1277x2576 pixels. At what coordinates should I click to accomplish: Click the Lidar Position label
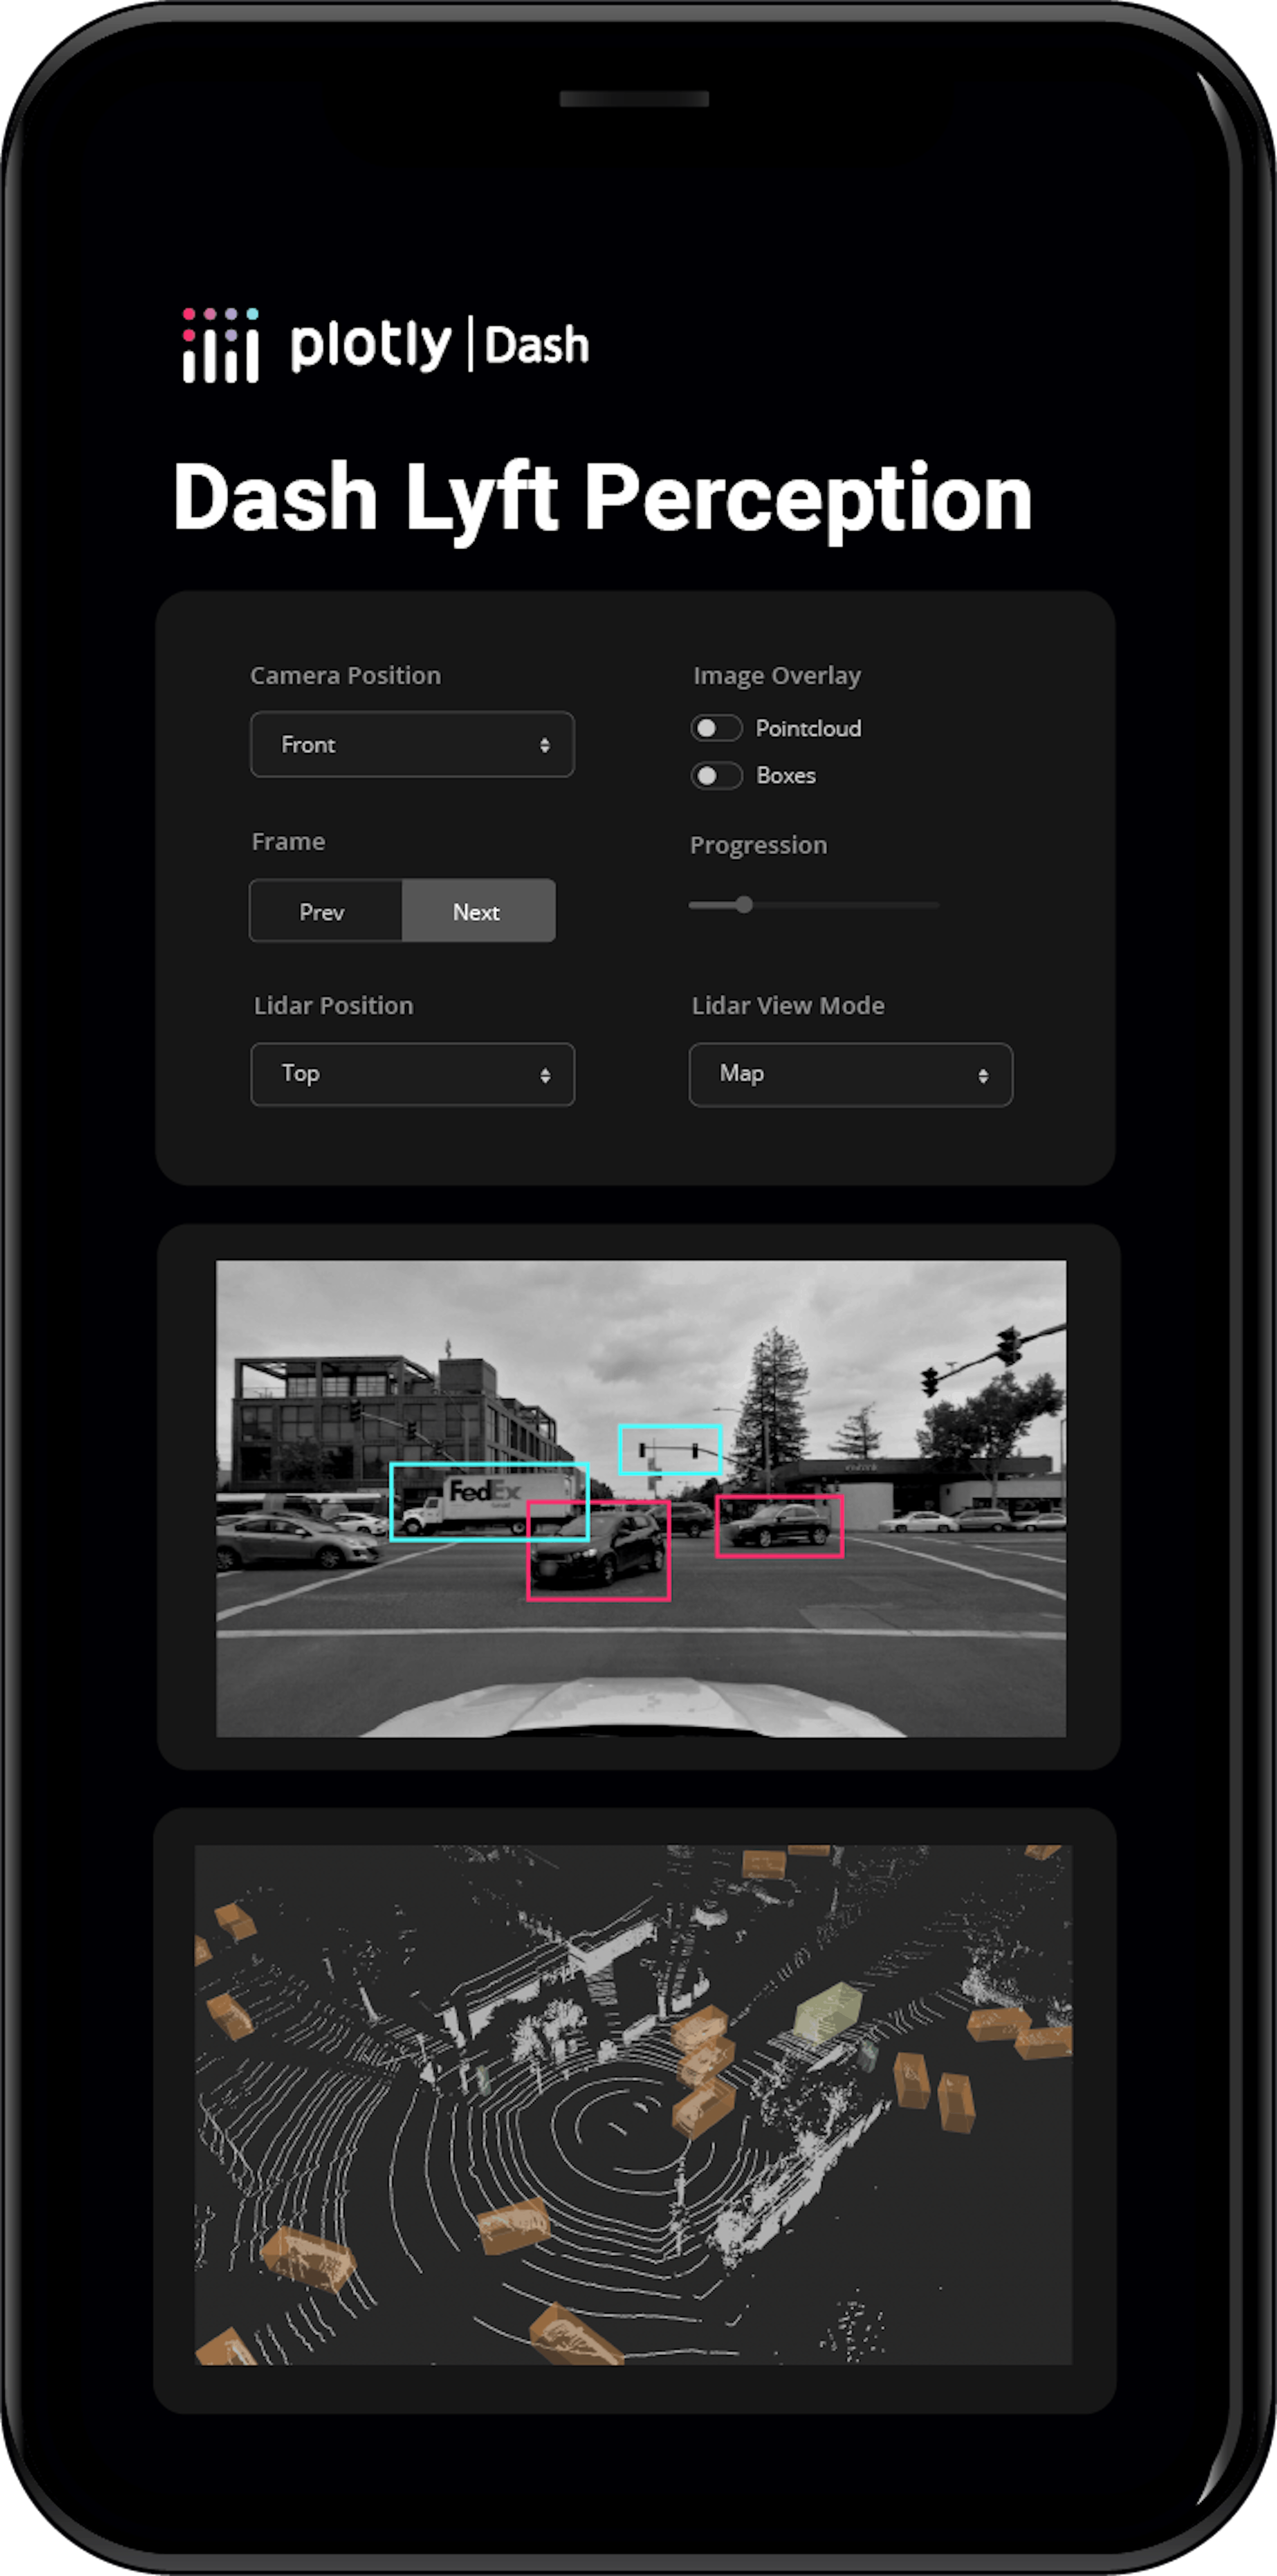pos(333,1006)
